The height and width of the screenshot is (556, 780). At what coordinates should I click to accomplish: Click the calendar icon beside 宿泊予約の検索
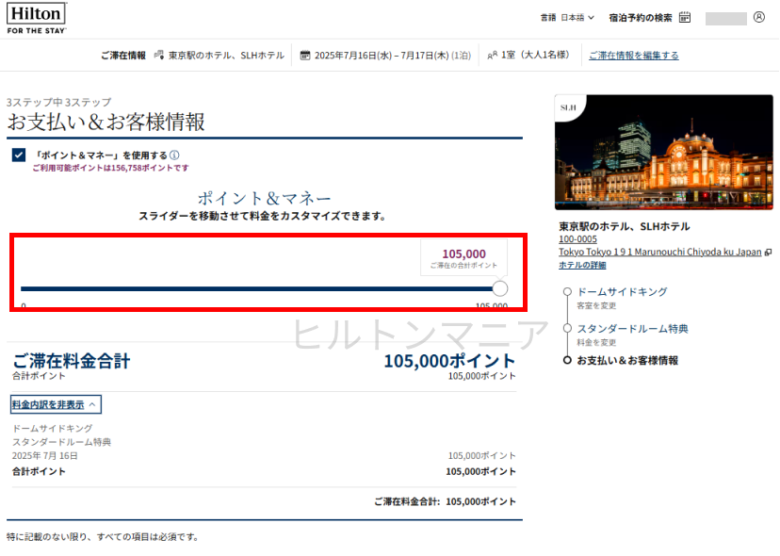tap(685, 17)
